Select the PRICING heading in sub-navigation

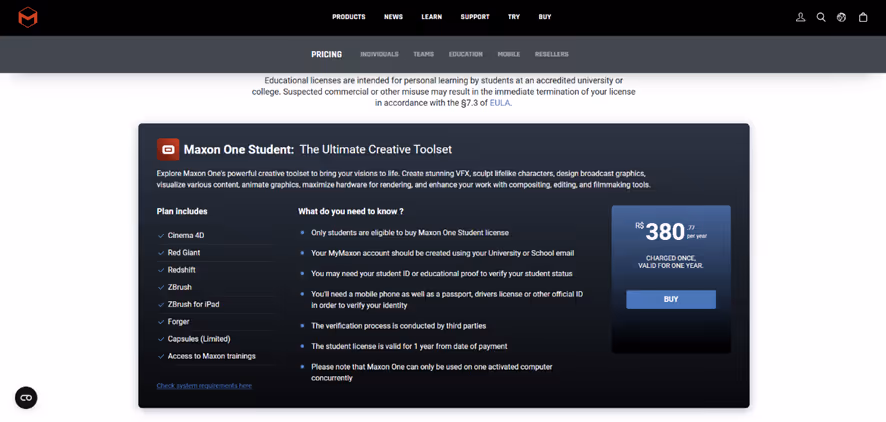327,54
